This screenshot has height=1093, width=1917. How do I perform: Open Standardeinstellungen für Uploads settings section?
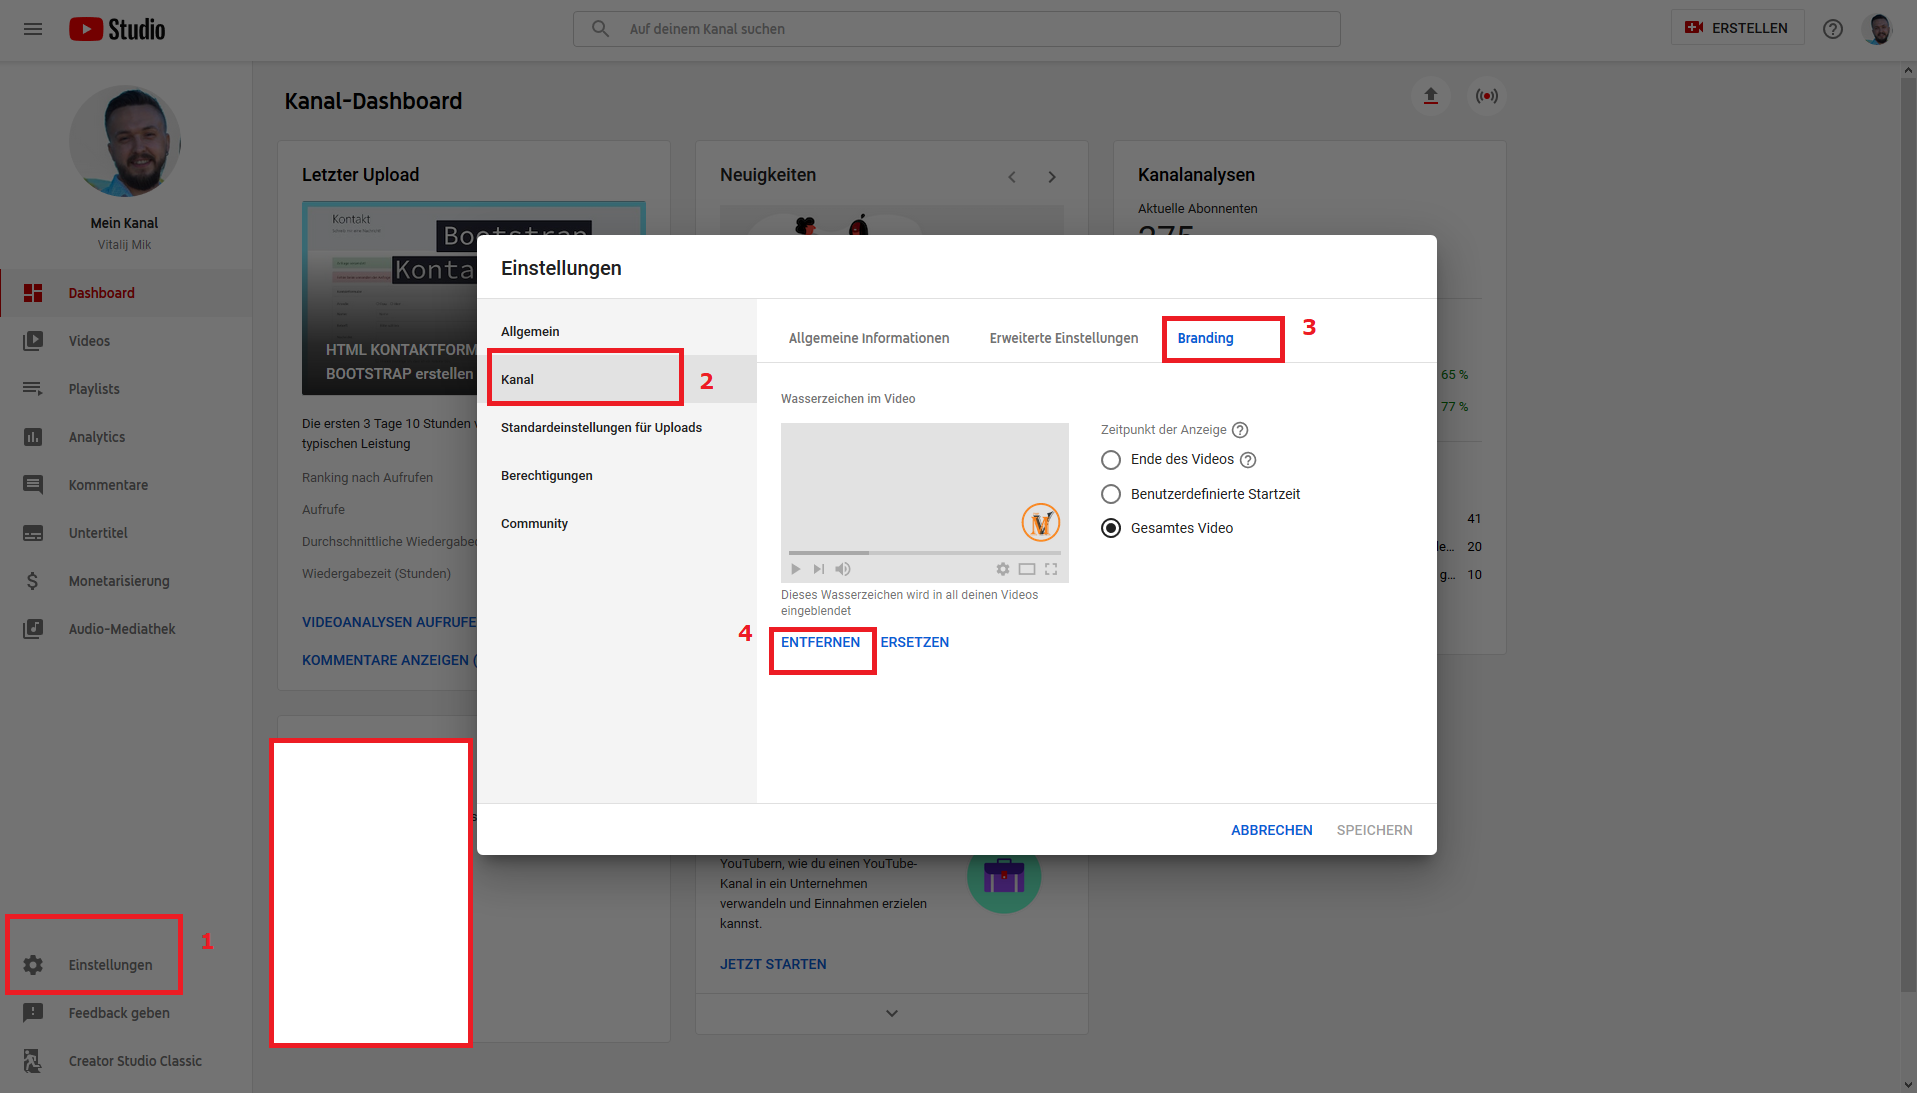[601, 428]
